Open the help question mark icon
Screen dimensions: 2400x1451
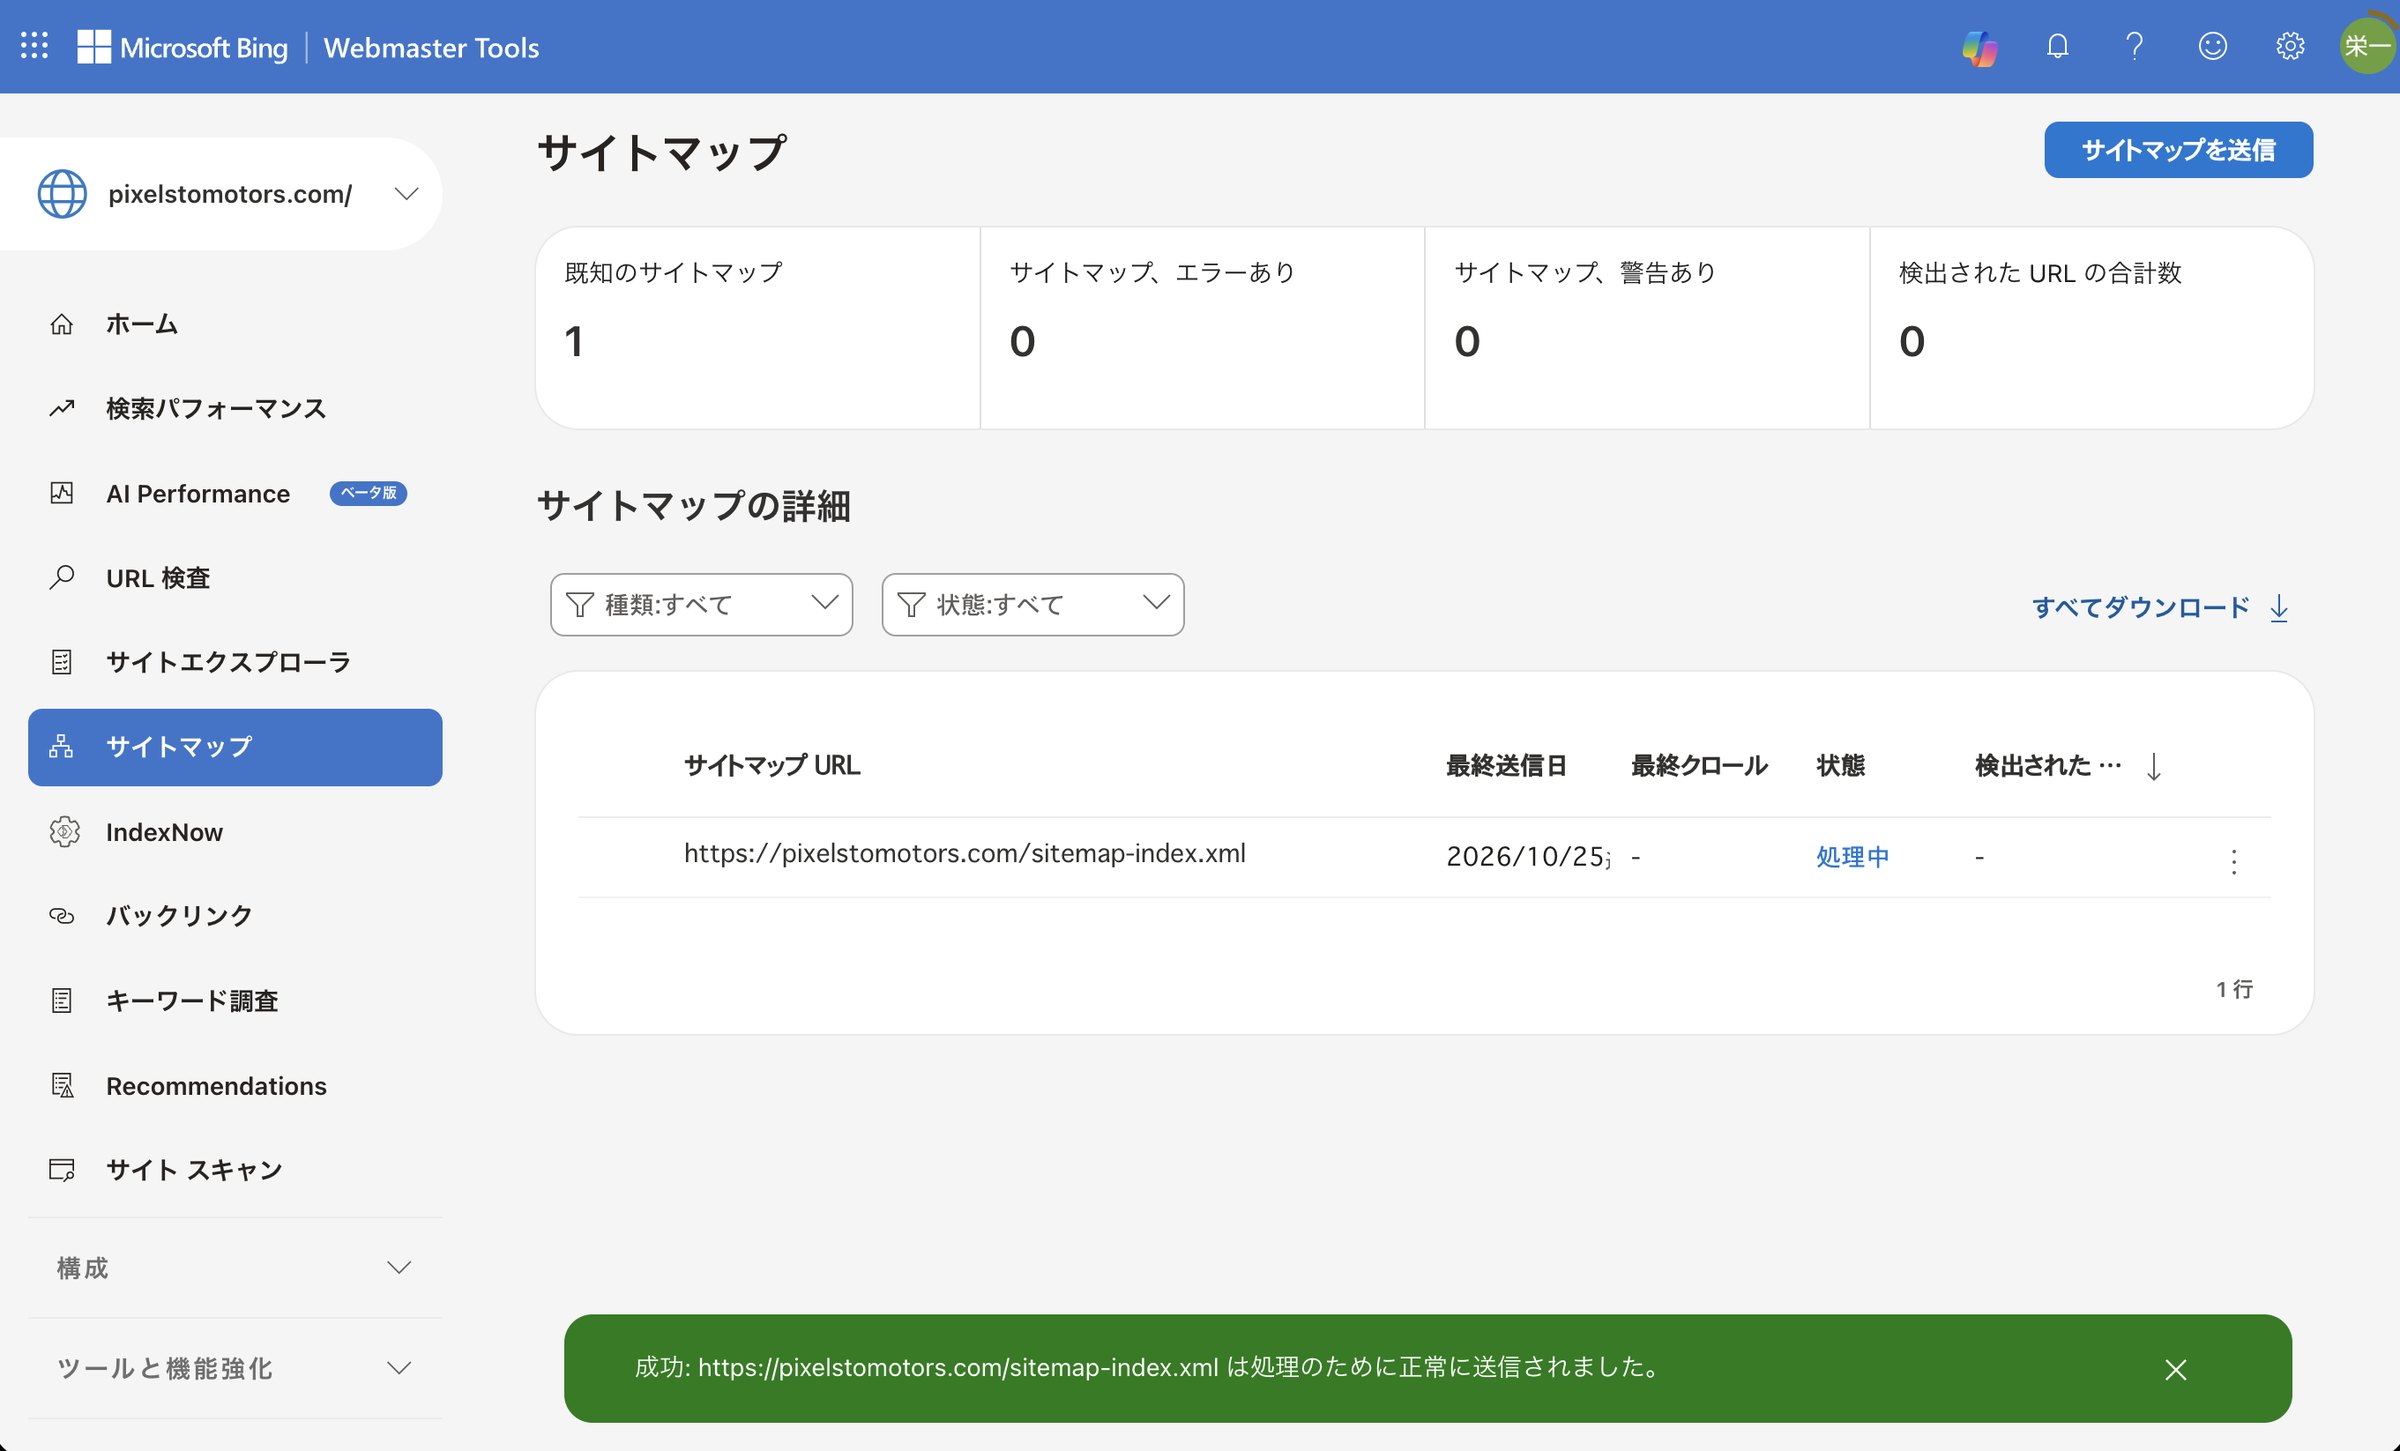[2134, 46]
